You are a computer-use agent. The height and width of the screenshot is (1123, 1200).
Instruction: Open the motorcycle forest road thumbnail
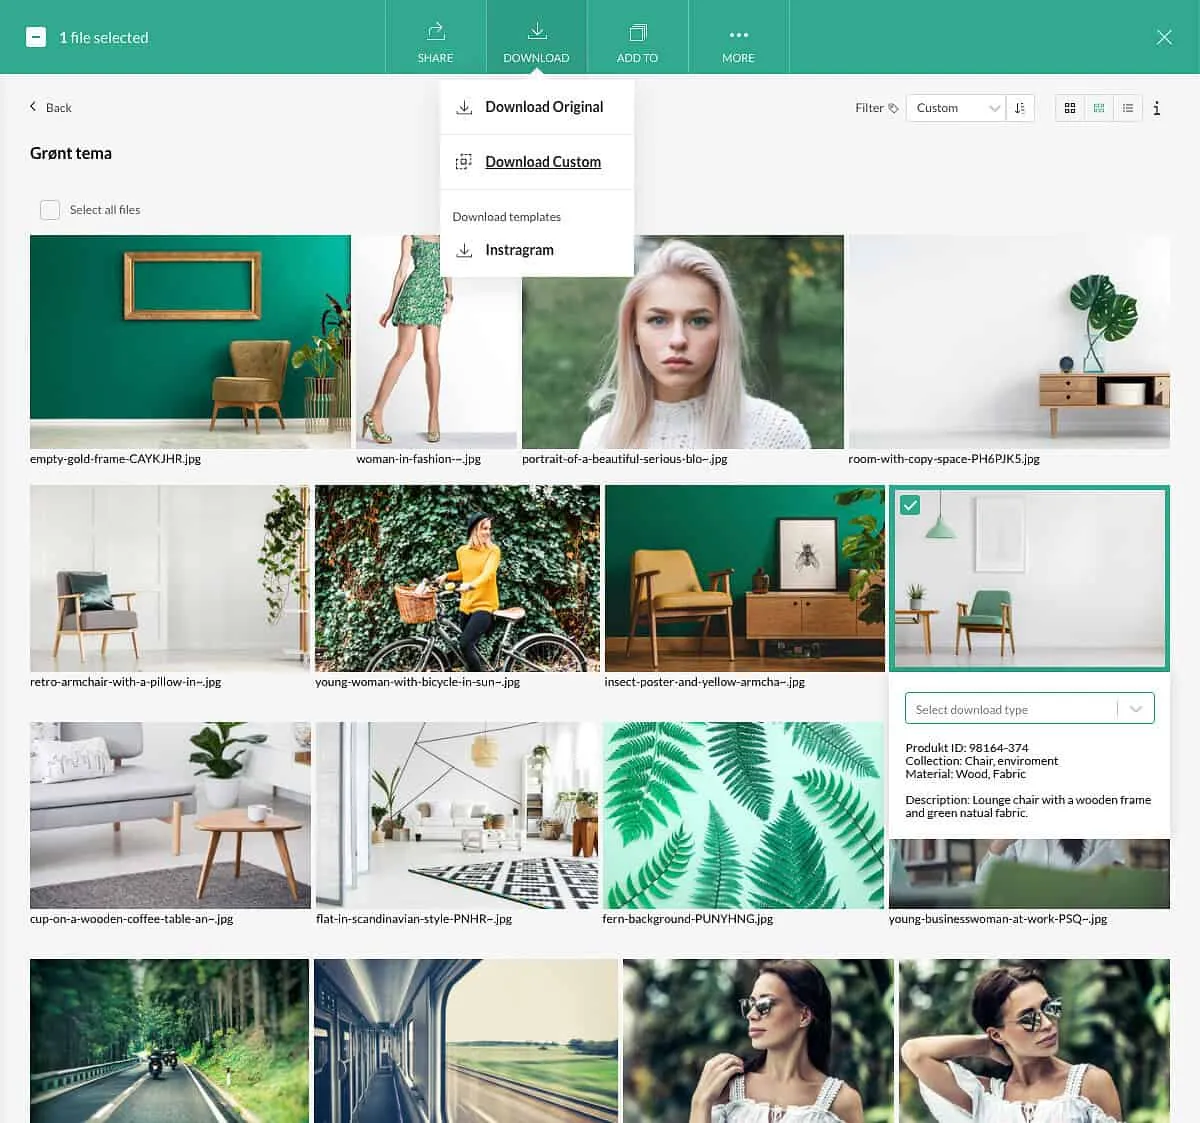pos(169,1041)
